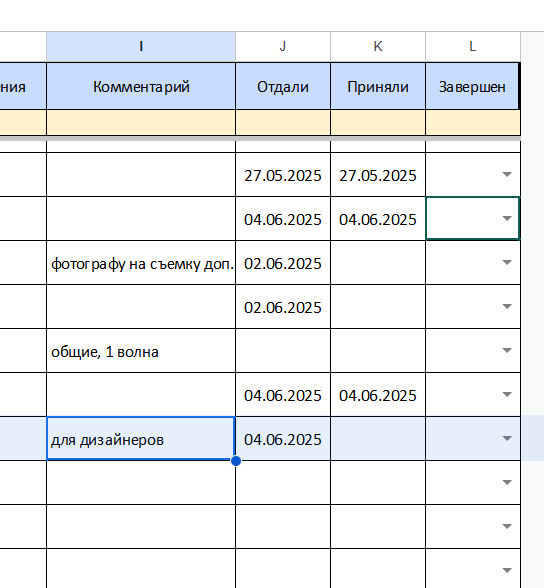Select empty Приняли cell in фотографу на съемку row
This screenshot has height=588, width=544.
378,263
